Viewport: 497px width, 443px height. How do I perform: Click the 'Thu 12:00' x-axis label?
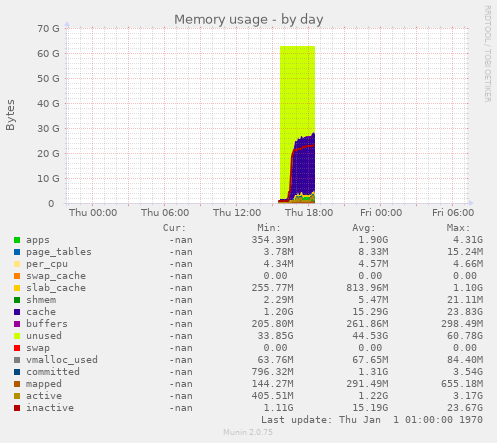(237, 213)
